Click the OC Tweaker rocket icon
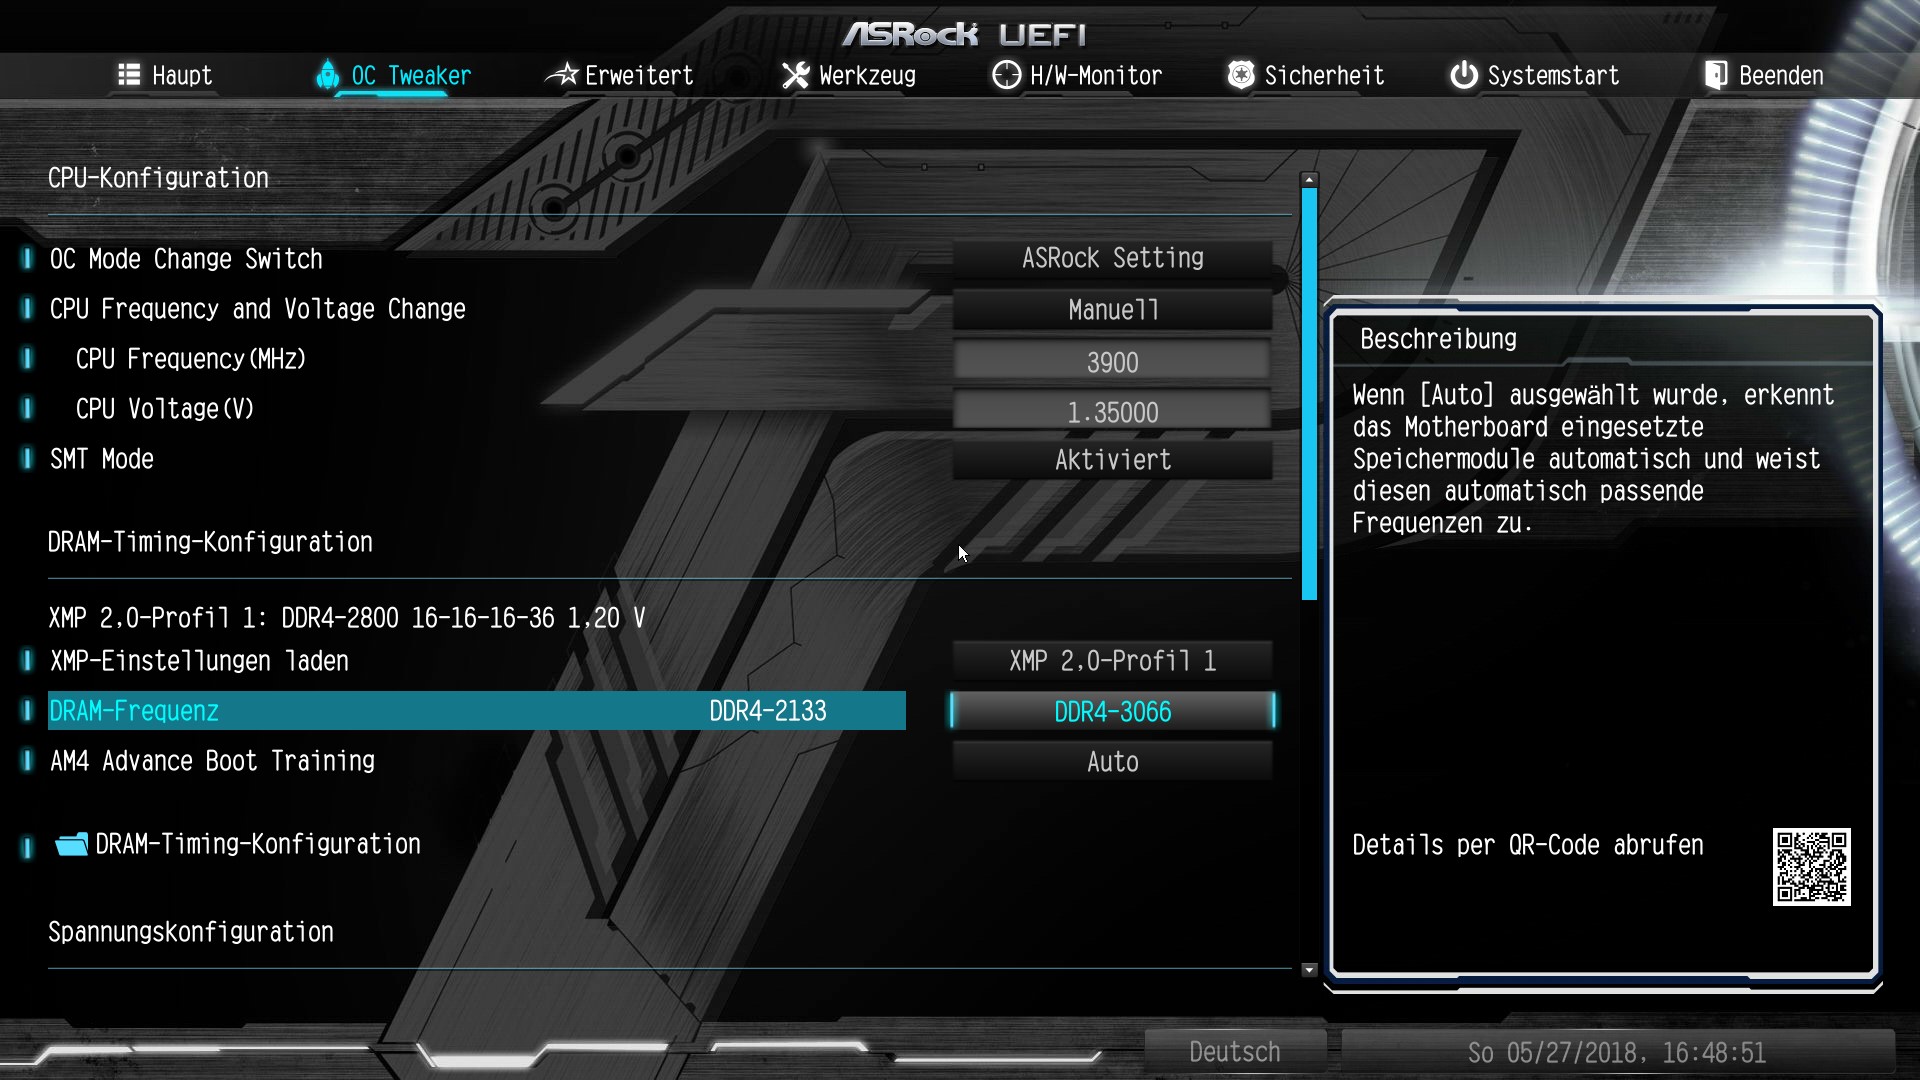Viewport: 1920px width, 1080px height. coord(327,75)
